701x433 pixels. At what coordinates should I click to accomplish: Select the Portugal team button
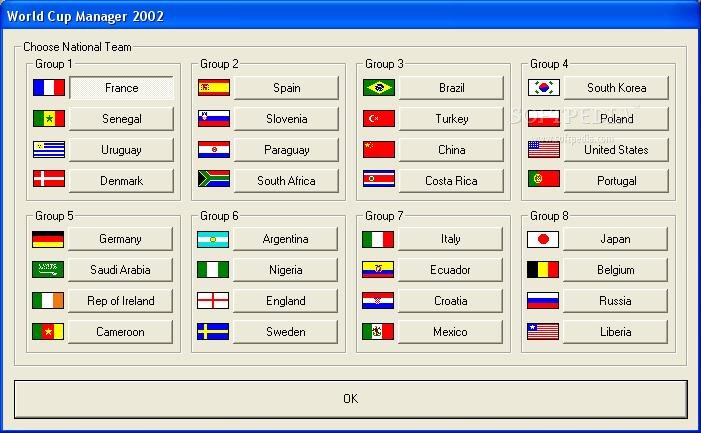click(617, 181)
